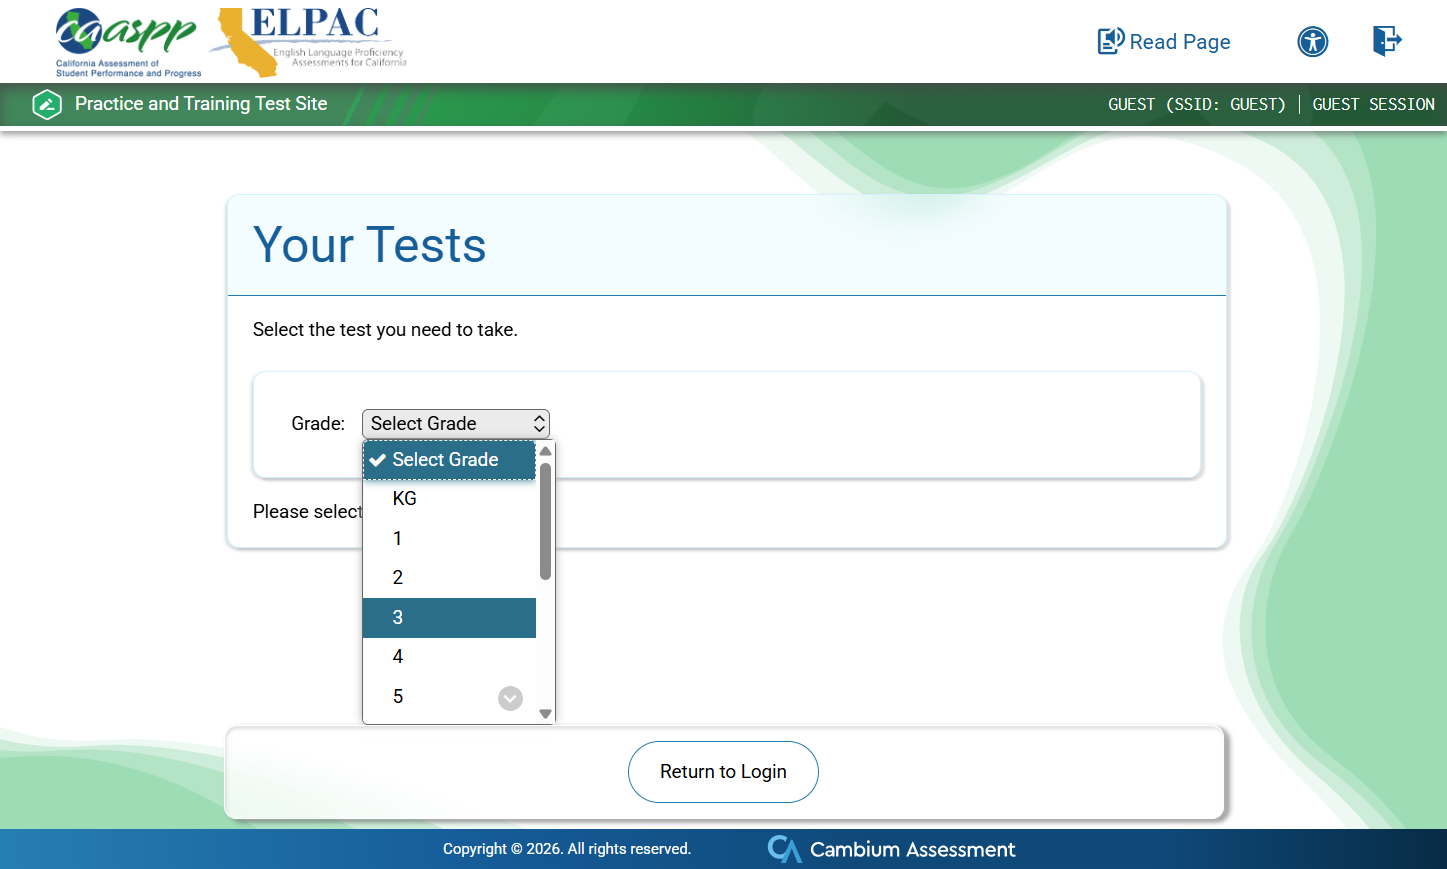Click the logout exit icon
Viewport: 1447px width, 869px height.
[x=1387, y=41]
